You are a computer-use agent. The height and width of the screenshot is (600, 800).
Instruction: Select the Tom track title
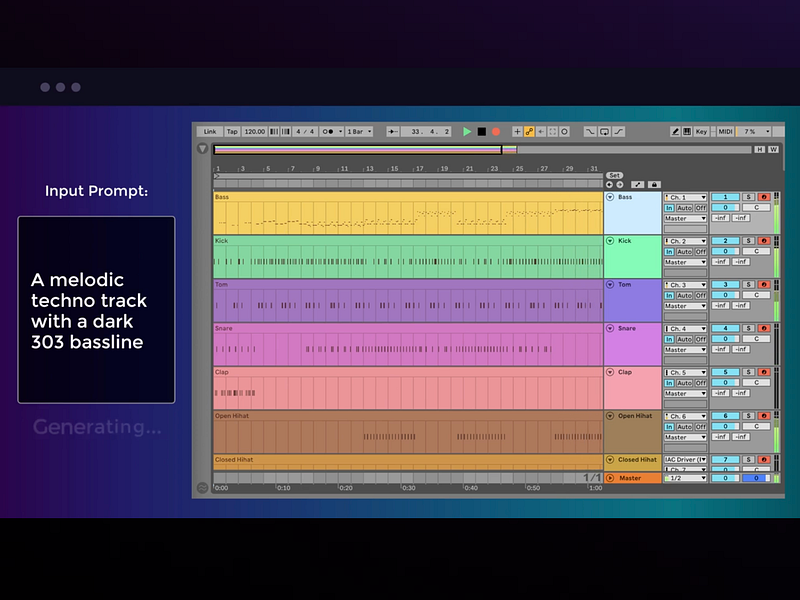(624, 285)
